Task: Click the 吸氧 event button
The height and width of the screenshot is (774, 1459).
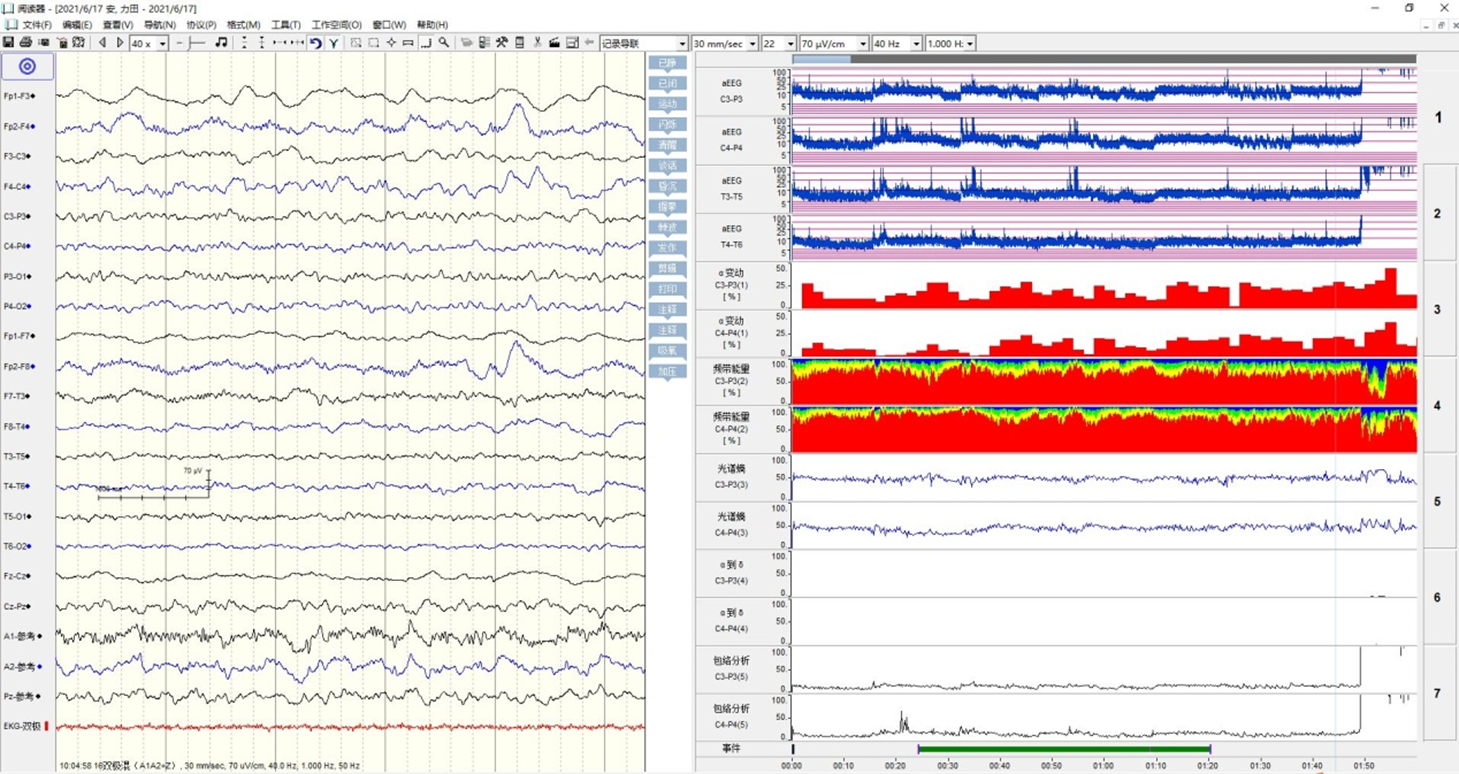Action: (x=667, y=351)
